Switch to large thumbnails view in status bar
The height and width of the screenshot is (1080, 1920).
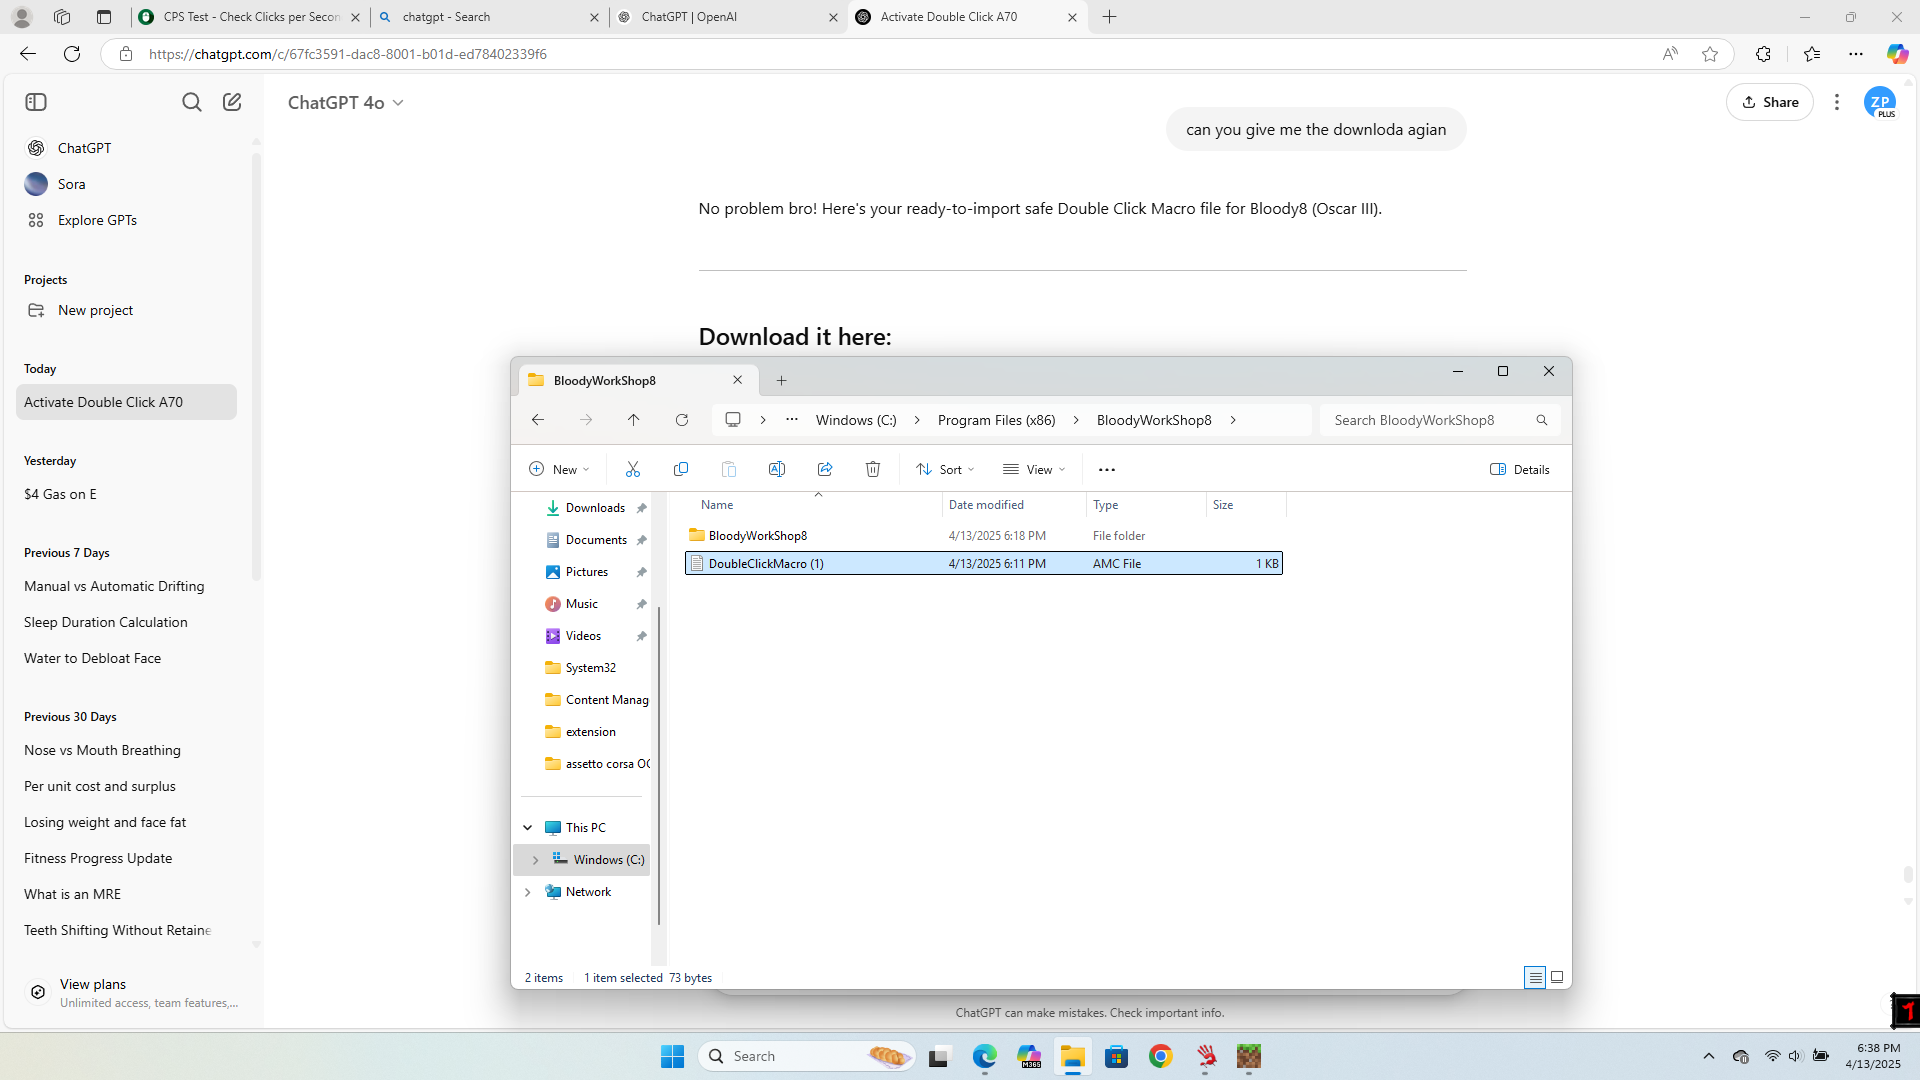[x=1557, y=977]
